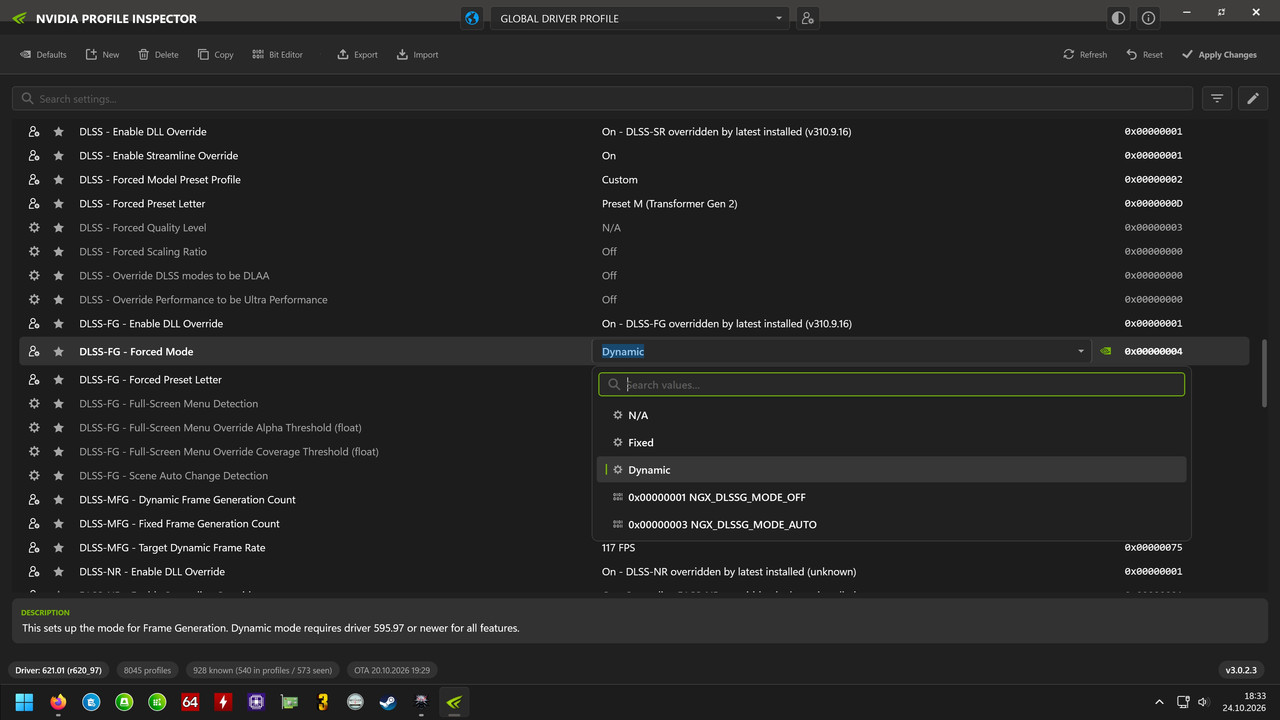Viewport: 1280px width, 720px height.
Task: Click the 117 FPS value
Action: point(618,547)
